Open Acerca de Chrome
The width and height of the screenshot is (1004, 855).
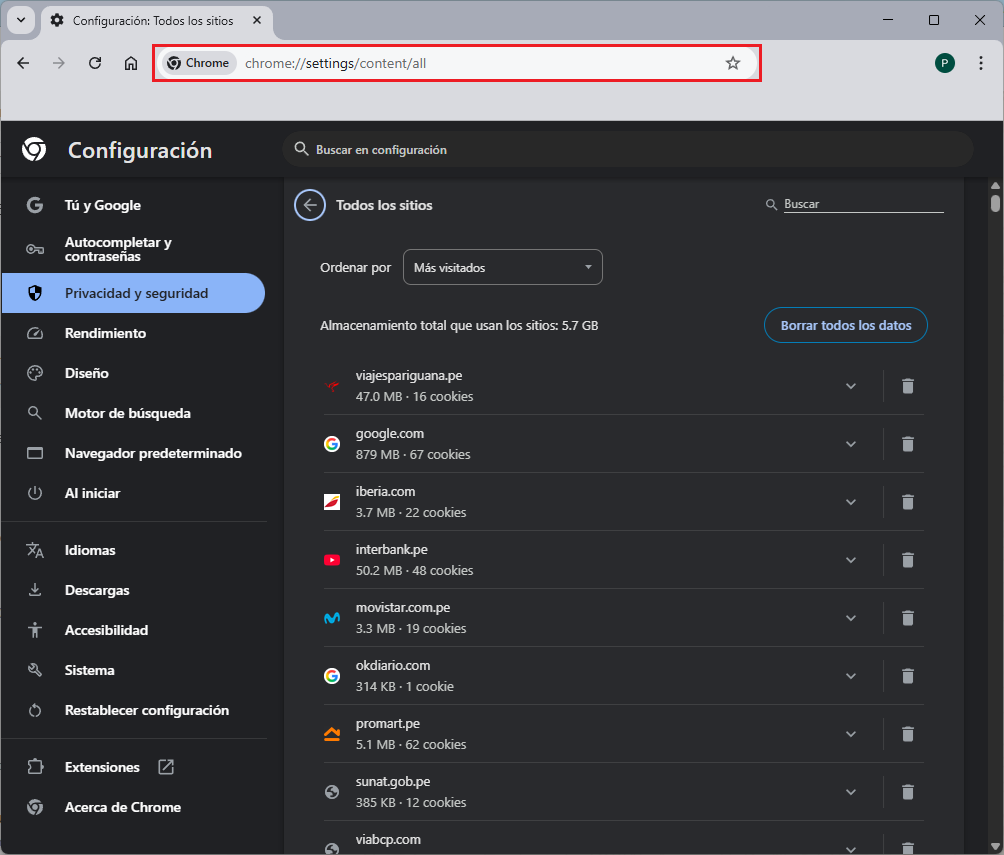point(133,807)
